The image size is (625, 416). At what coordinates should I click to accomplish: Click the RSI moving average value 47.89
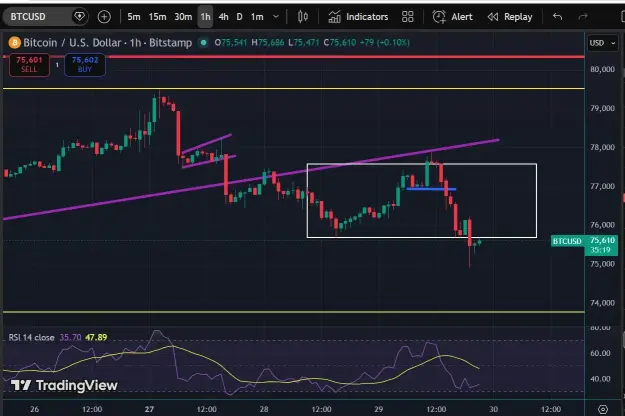pos(96,338)
